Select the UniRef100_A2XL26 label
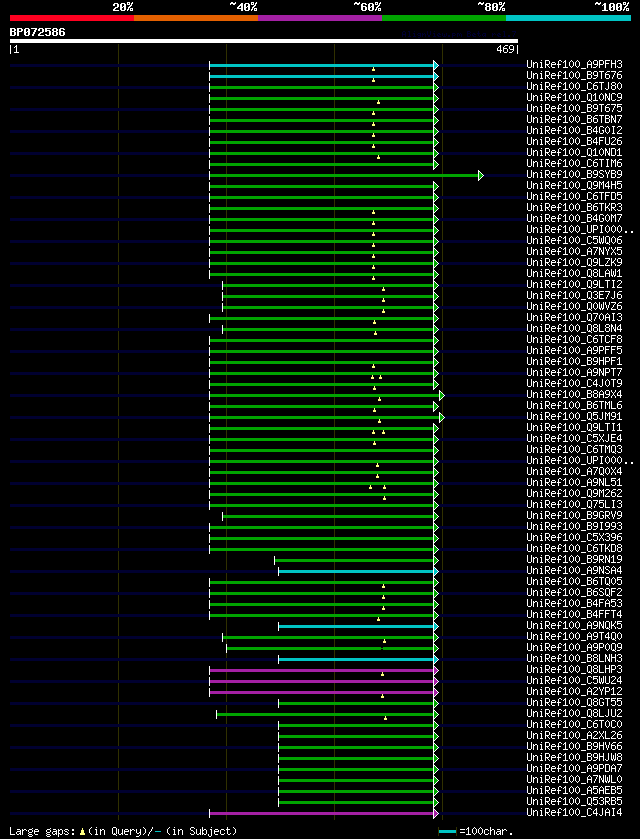The image size is (640, 839). pos(574,735)
